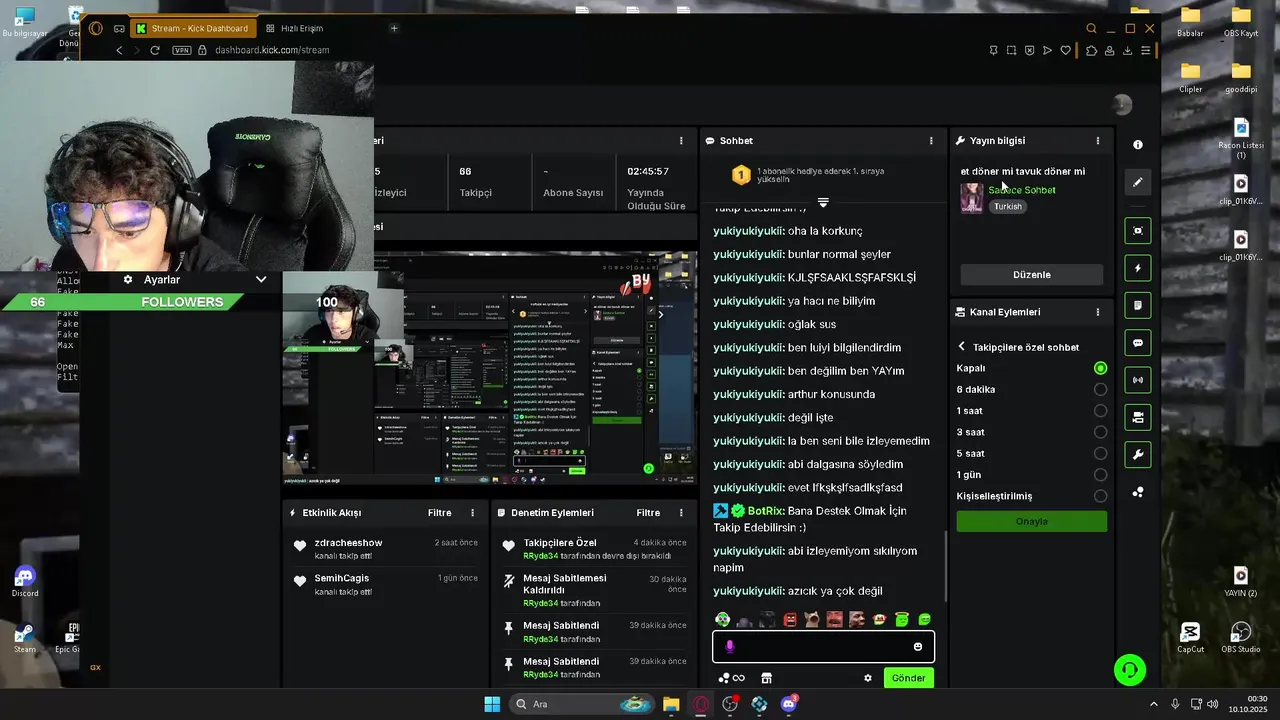Click the broadcast signal sidebar icon

pyautogui.click(x=1138, y=380)
